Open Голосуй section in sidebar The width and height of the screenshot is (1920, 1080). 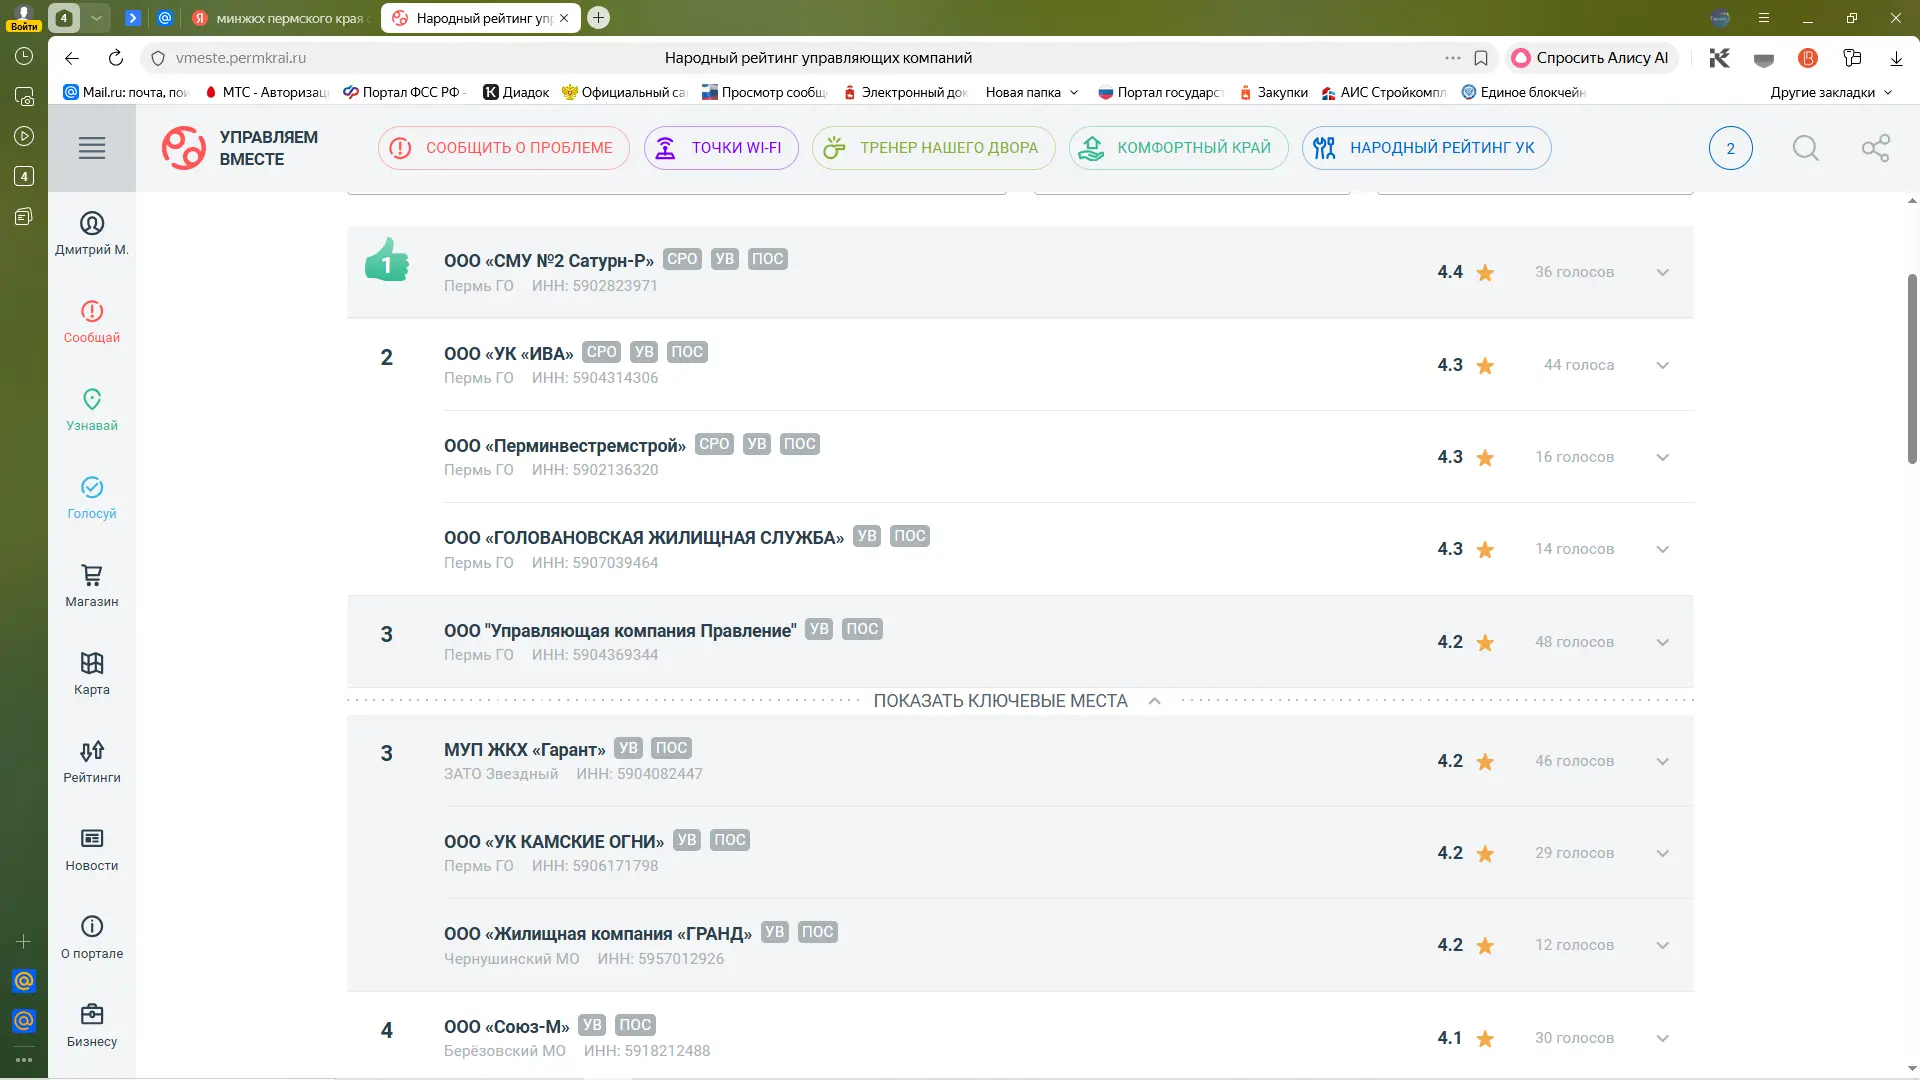coord(92,498)
